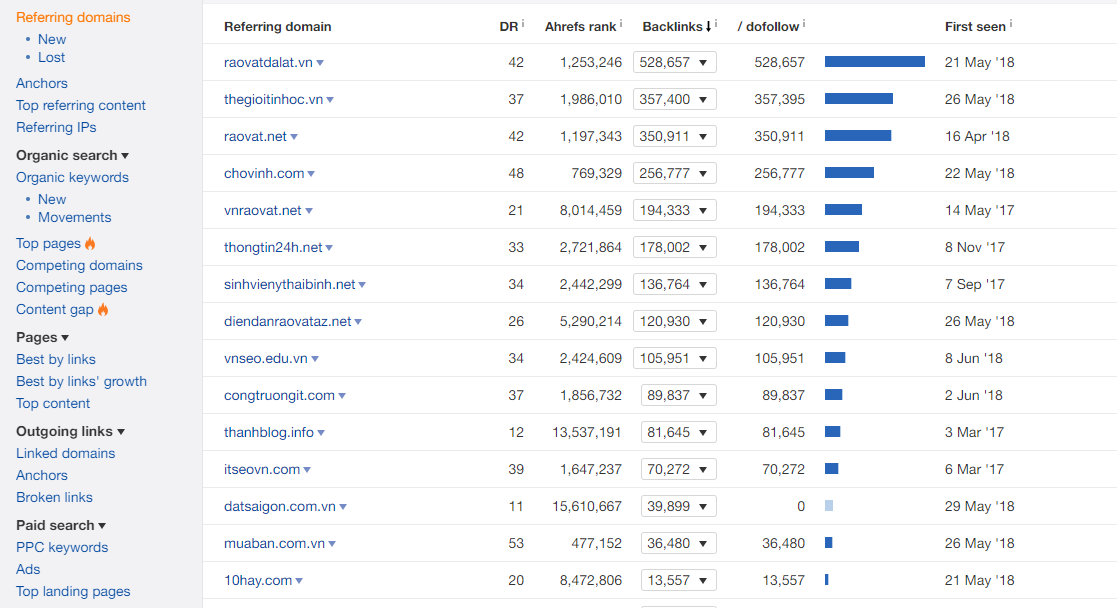Click the dofollow bar for raovatdalat.vn
The image size is (1117, 608).
pos(875,62)
